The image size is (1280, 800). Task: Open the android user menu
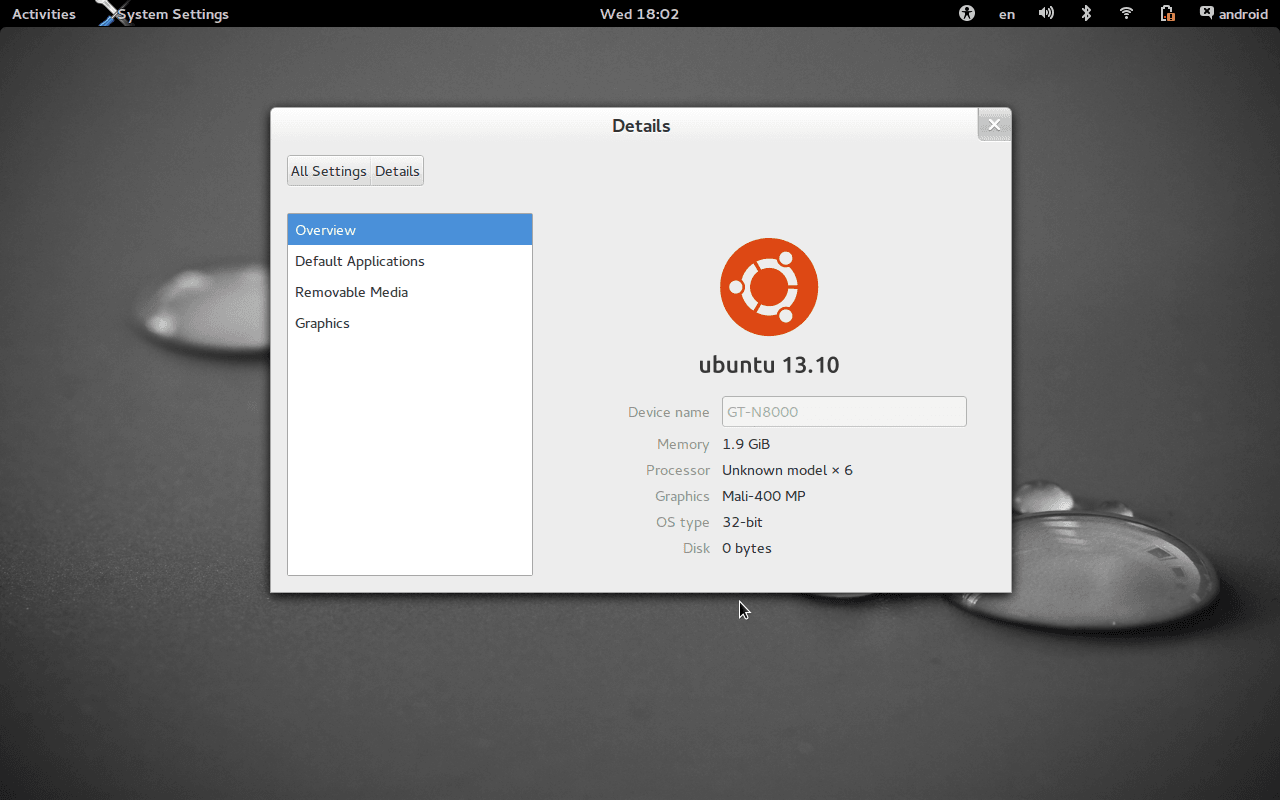(1234, 14)
